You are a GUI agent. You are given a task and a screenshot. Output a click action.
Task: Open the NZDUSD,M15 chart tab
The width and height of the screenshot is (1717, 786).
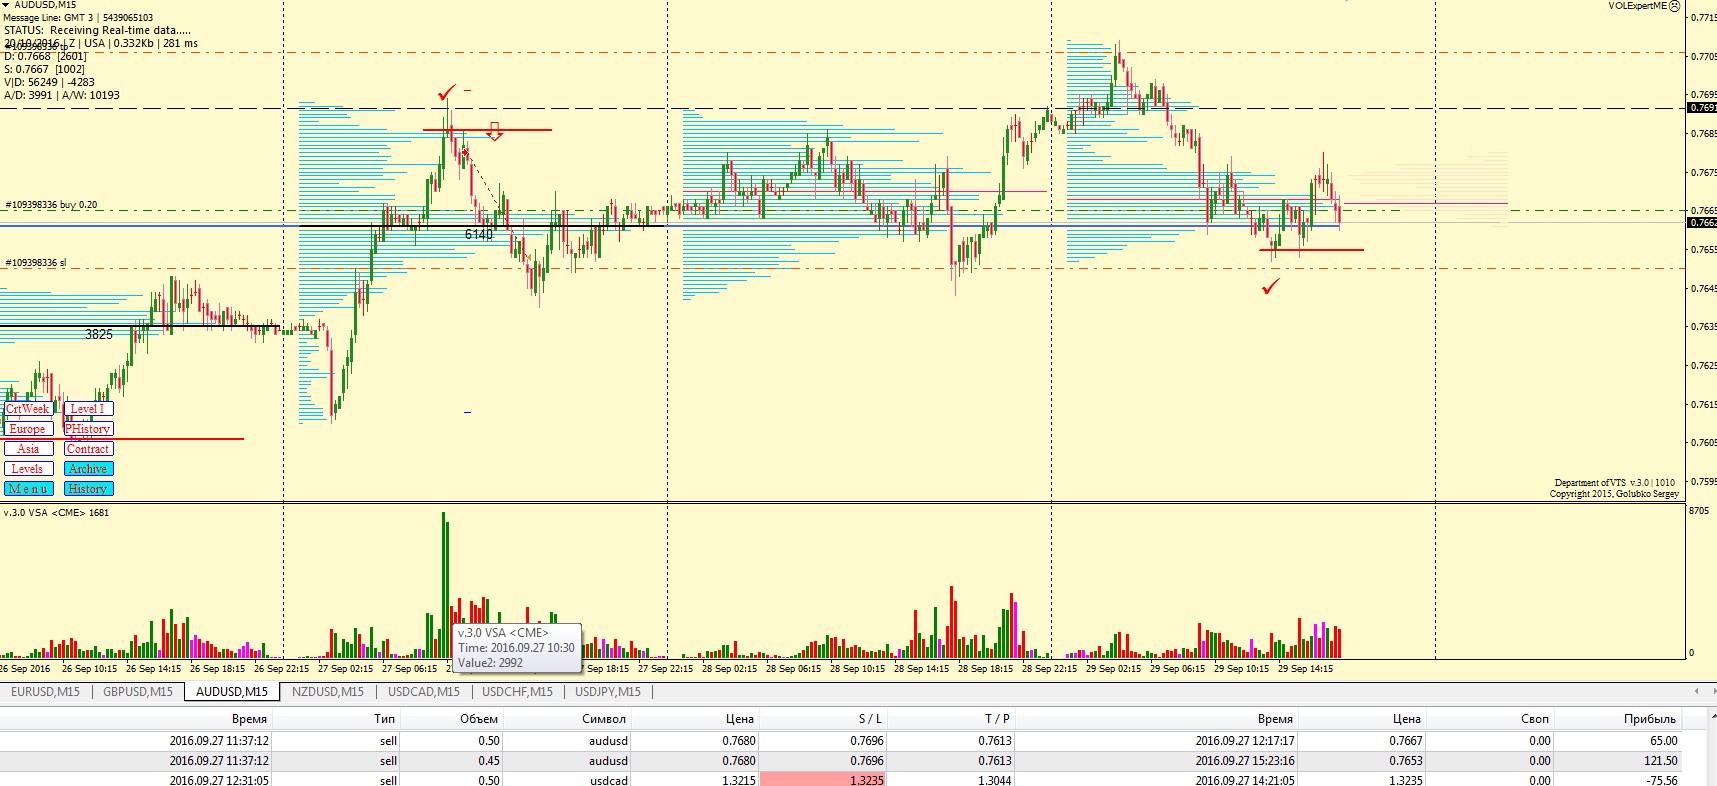pos(328,691)
